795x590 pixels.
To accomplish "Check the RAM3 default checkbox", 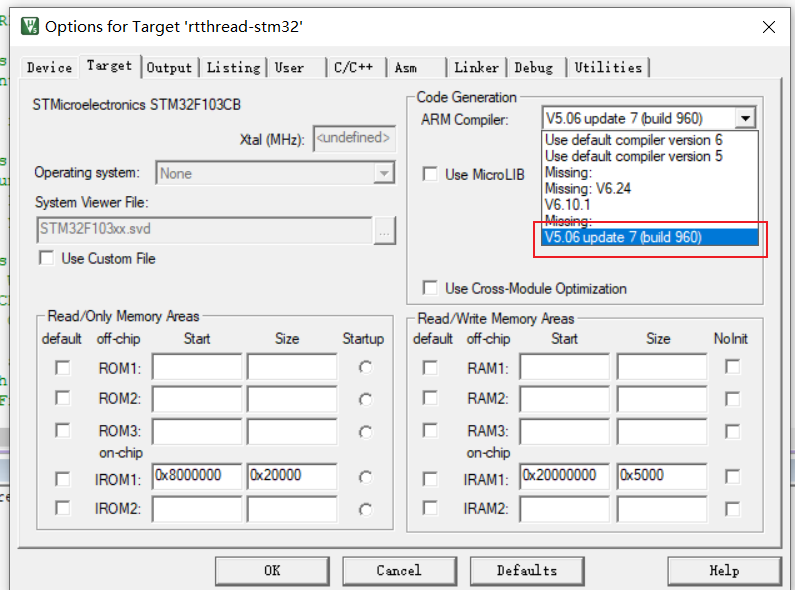I will (x=430, y=430).
